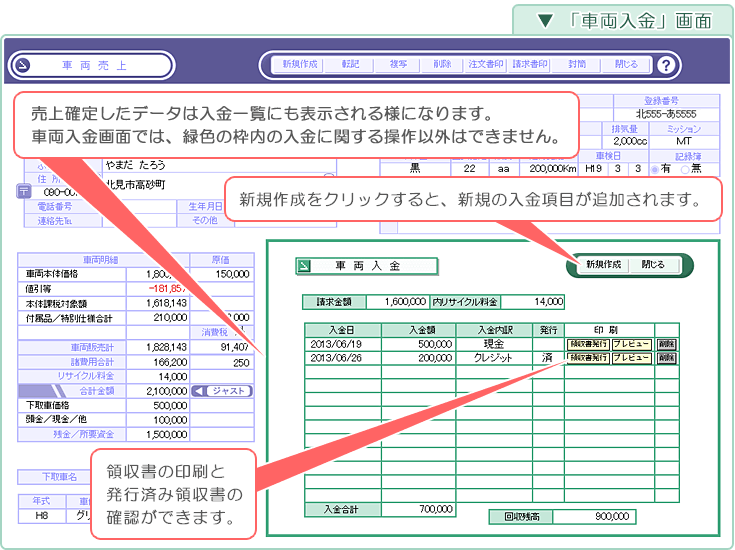Click 注文書印 in the top toolbar
Image resolution: width=735 pixels, height=550 pixels.
[486, 64]
